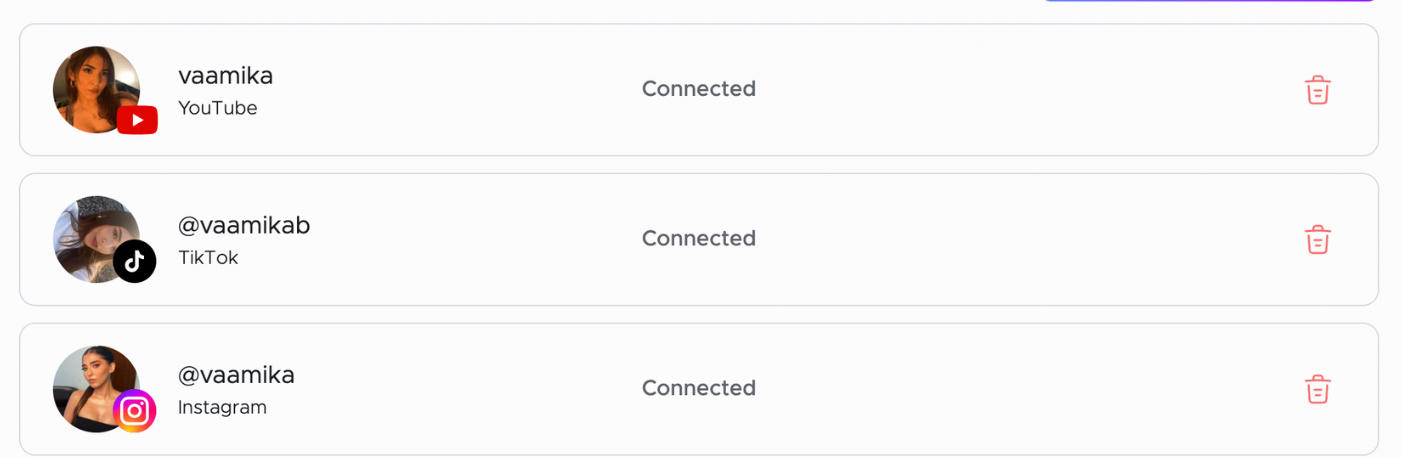
Task: Select the TikTok account card
Action: 699,240
